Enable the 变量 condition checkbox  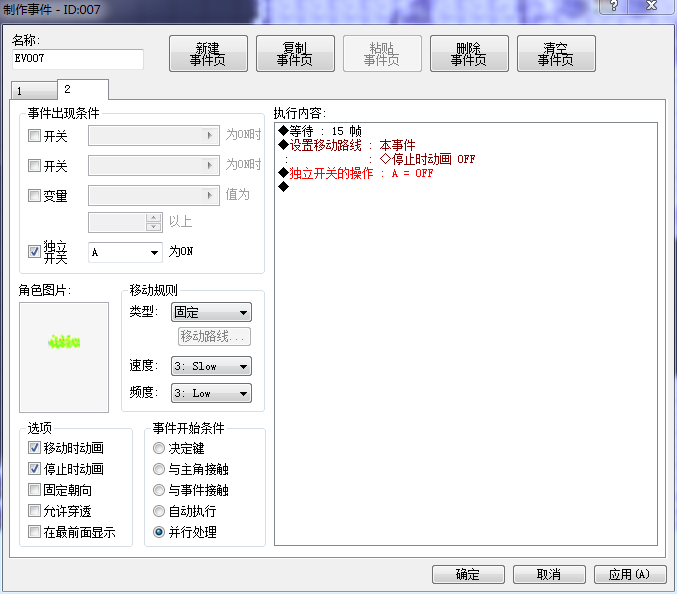(x=34, y=196)
